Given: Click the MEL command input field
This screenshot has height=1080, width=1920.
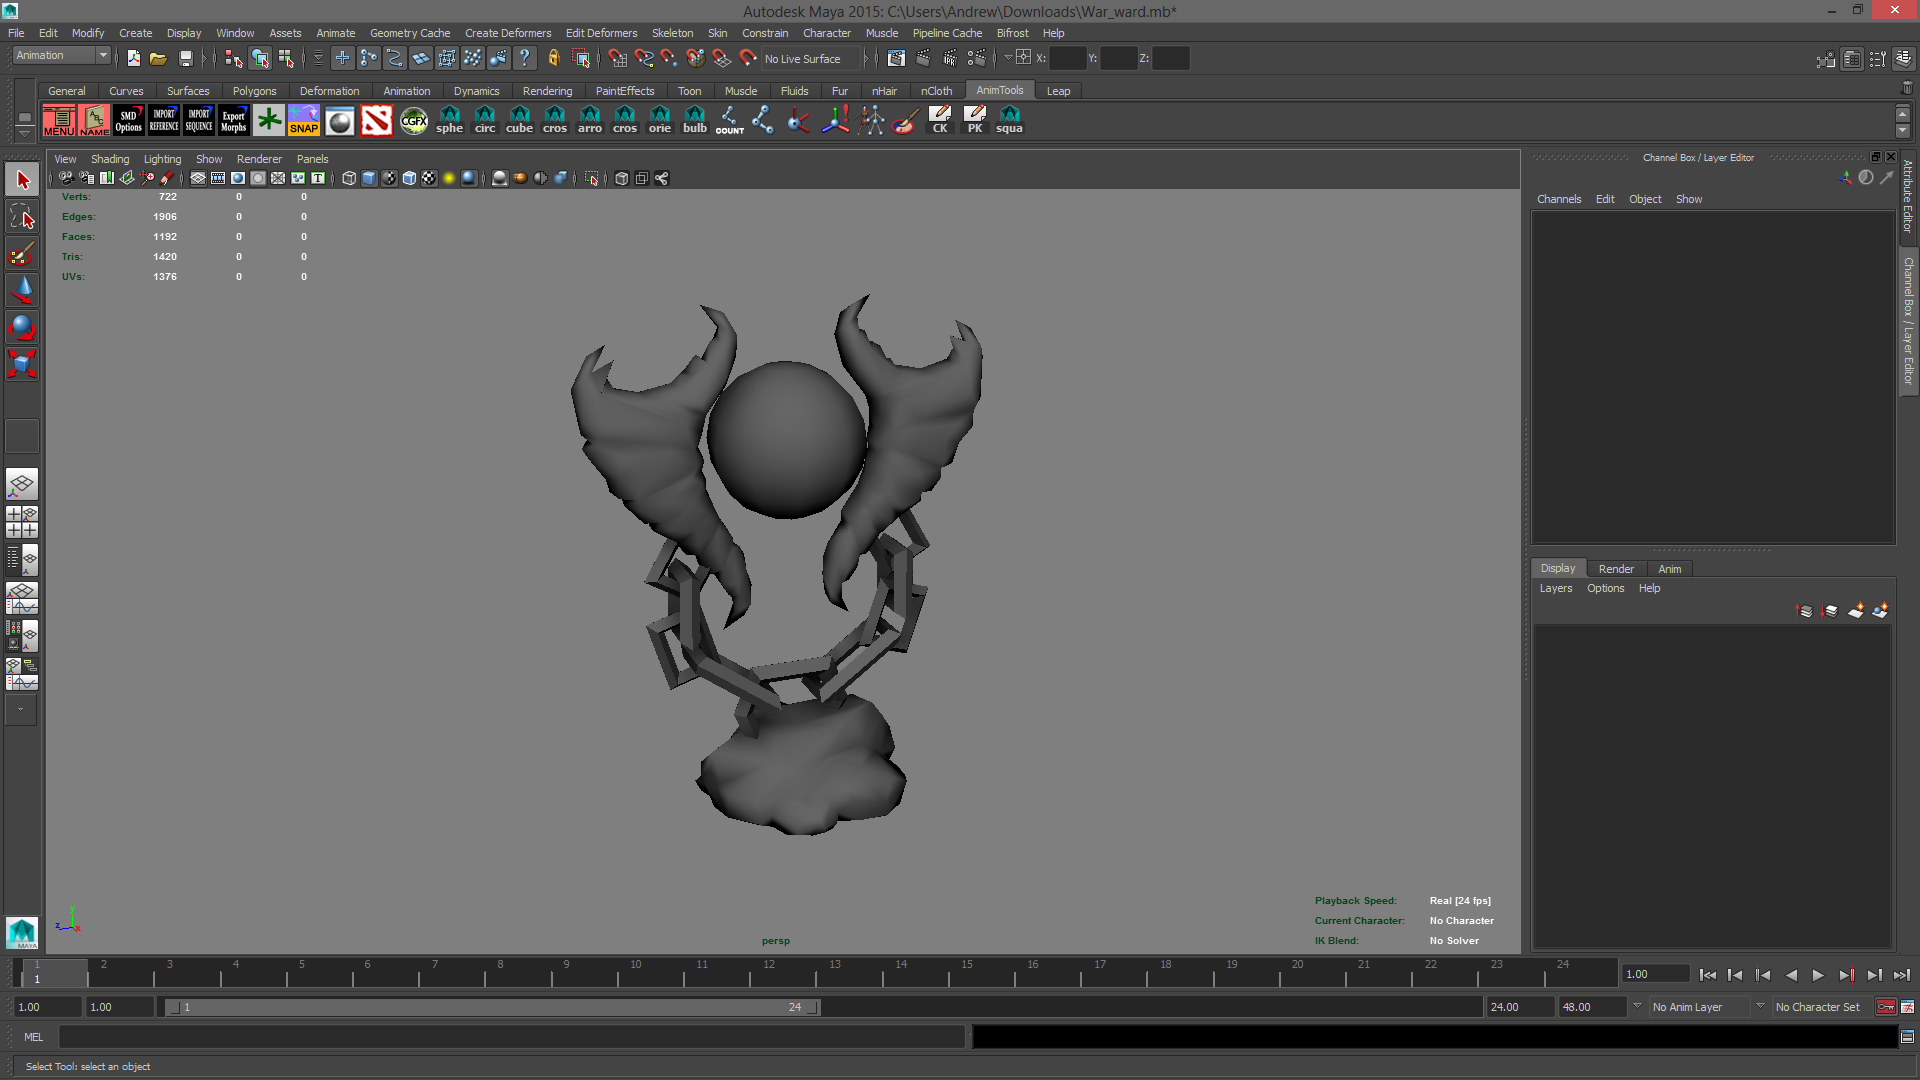Looking at the screenshot, I should coord(510,1037).
